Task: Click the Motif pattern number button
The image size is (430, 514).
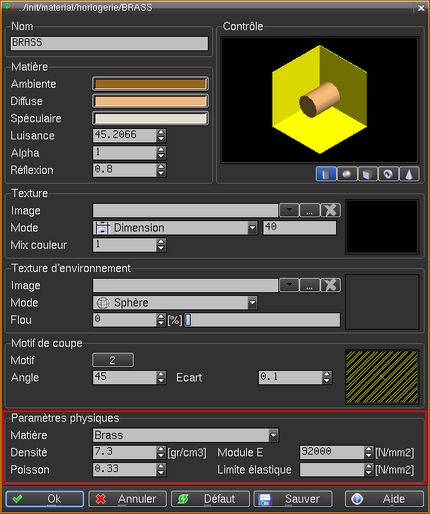Action: coord(113,360)
